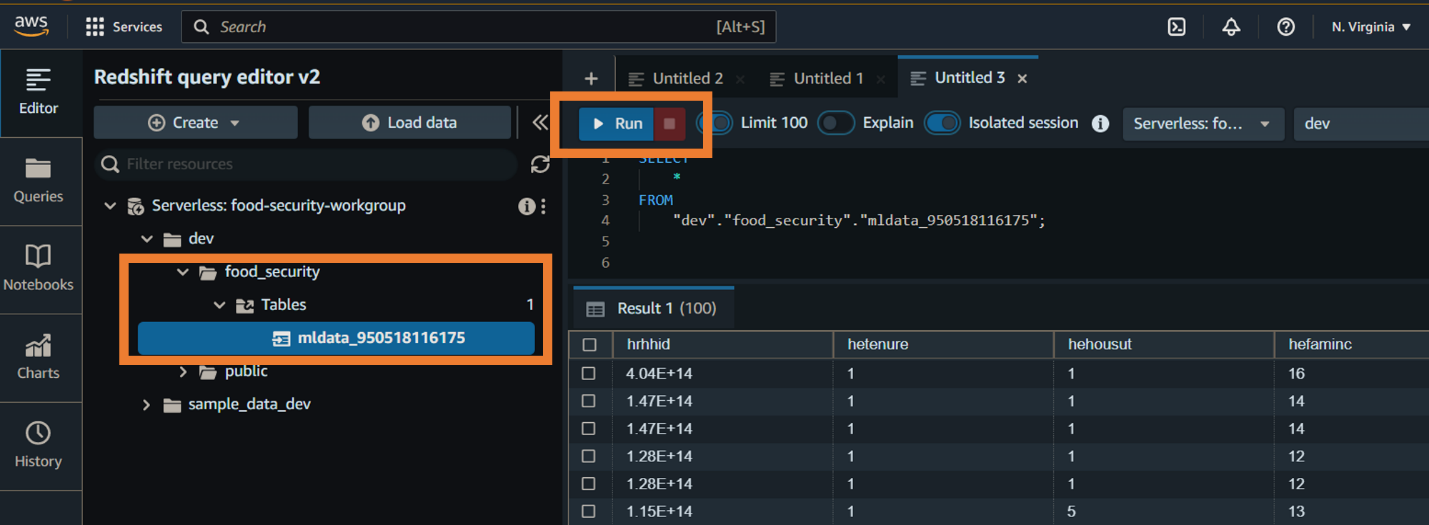The height and width of the screenshot is (525, 1429).
Task: Run the query
Action: tap(617, 124)
